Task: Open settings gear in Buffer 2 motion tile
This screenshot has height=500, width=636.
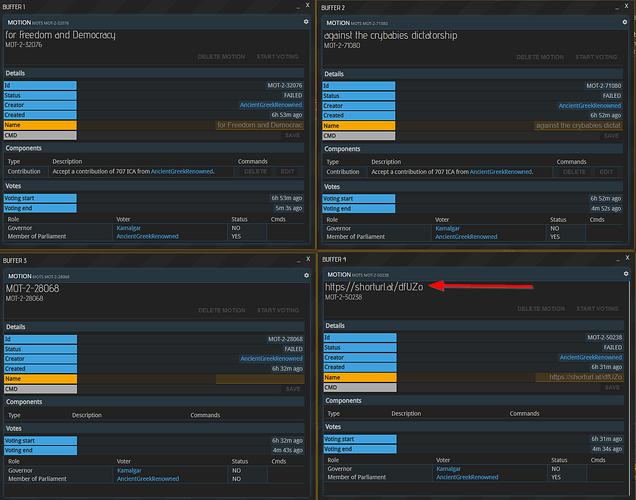Action: pyautogui.click(x=625, y=22)
